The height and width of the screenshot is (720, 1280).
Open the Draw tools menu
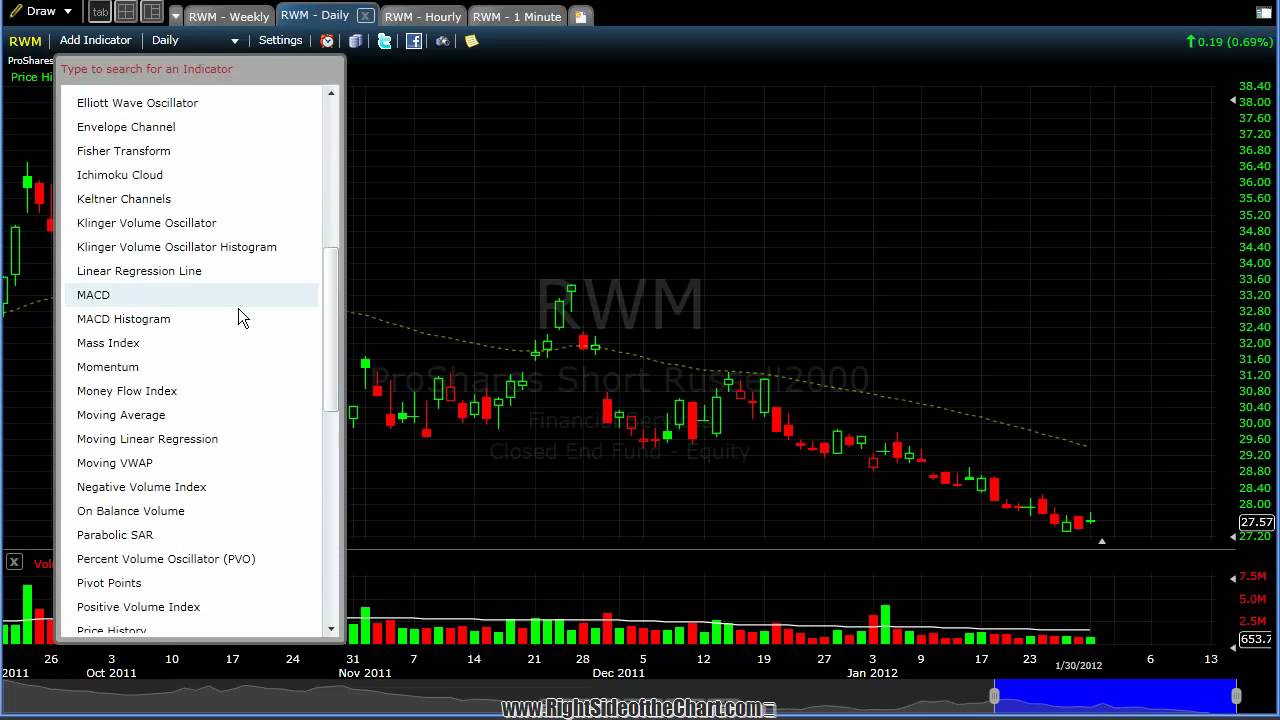41,12
